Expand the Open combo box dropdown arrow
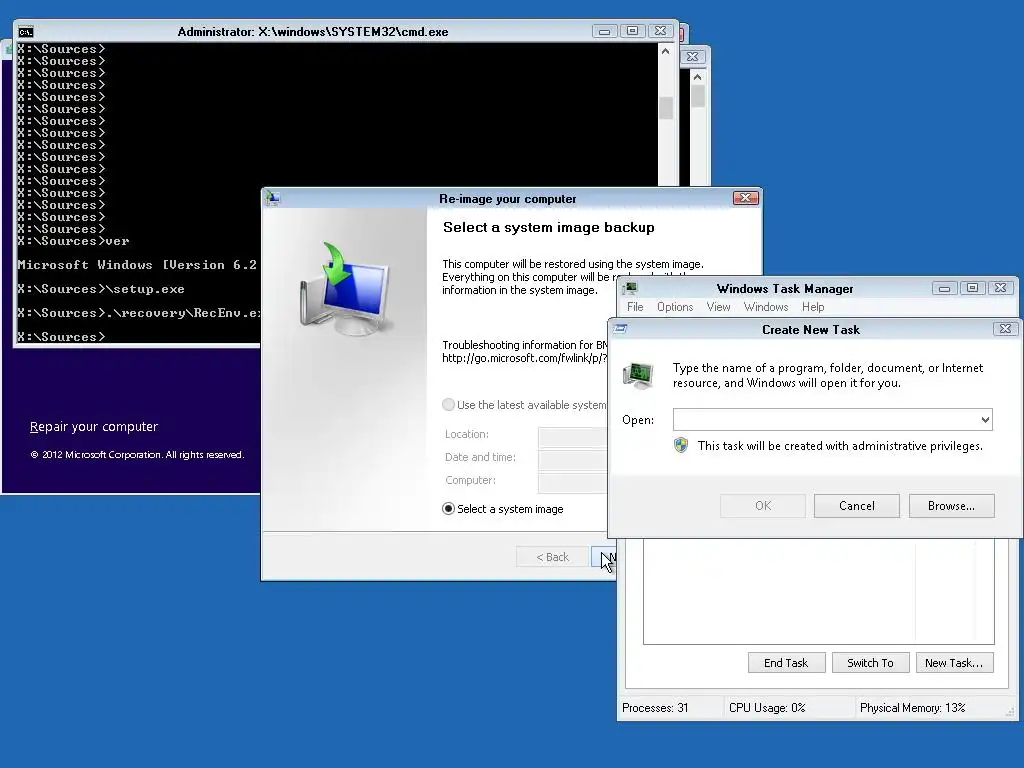The width and height of the screenshot is (1024, 768). [985, 419]
